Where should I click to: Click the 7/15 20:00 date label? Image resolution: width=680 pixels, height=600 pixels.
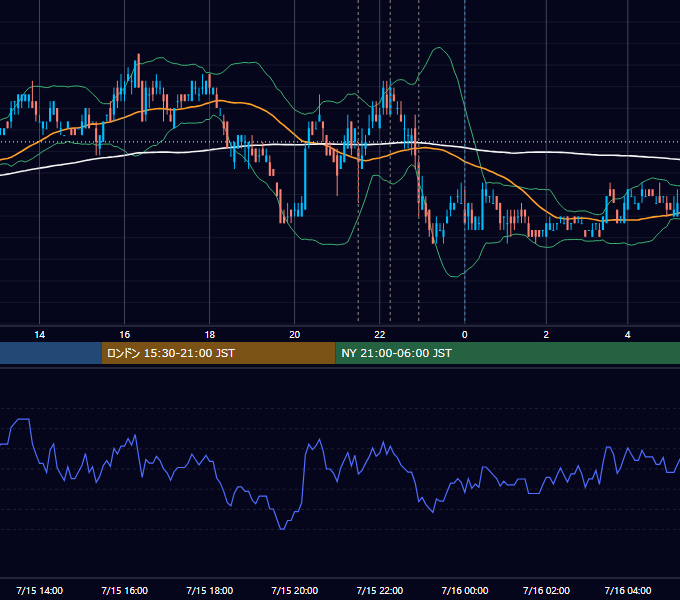294,590
